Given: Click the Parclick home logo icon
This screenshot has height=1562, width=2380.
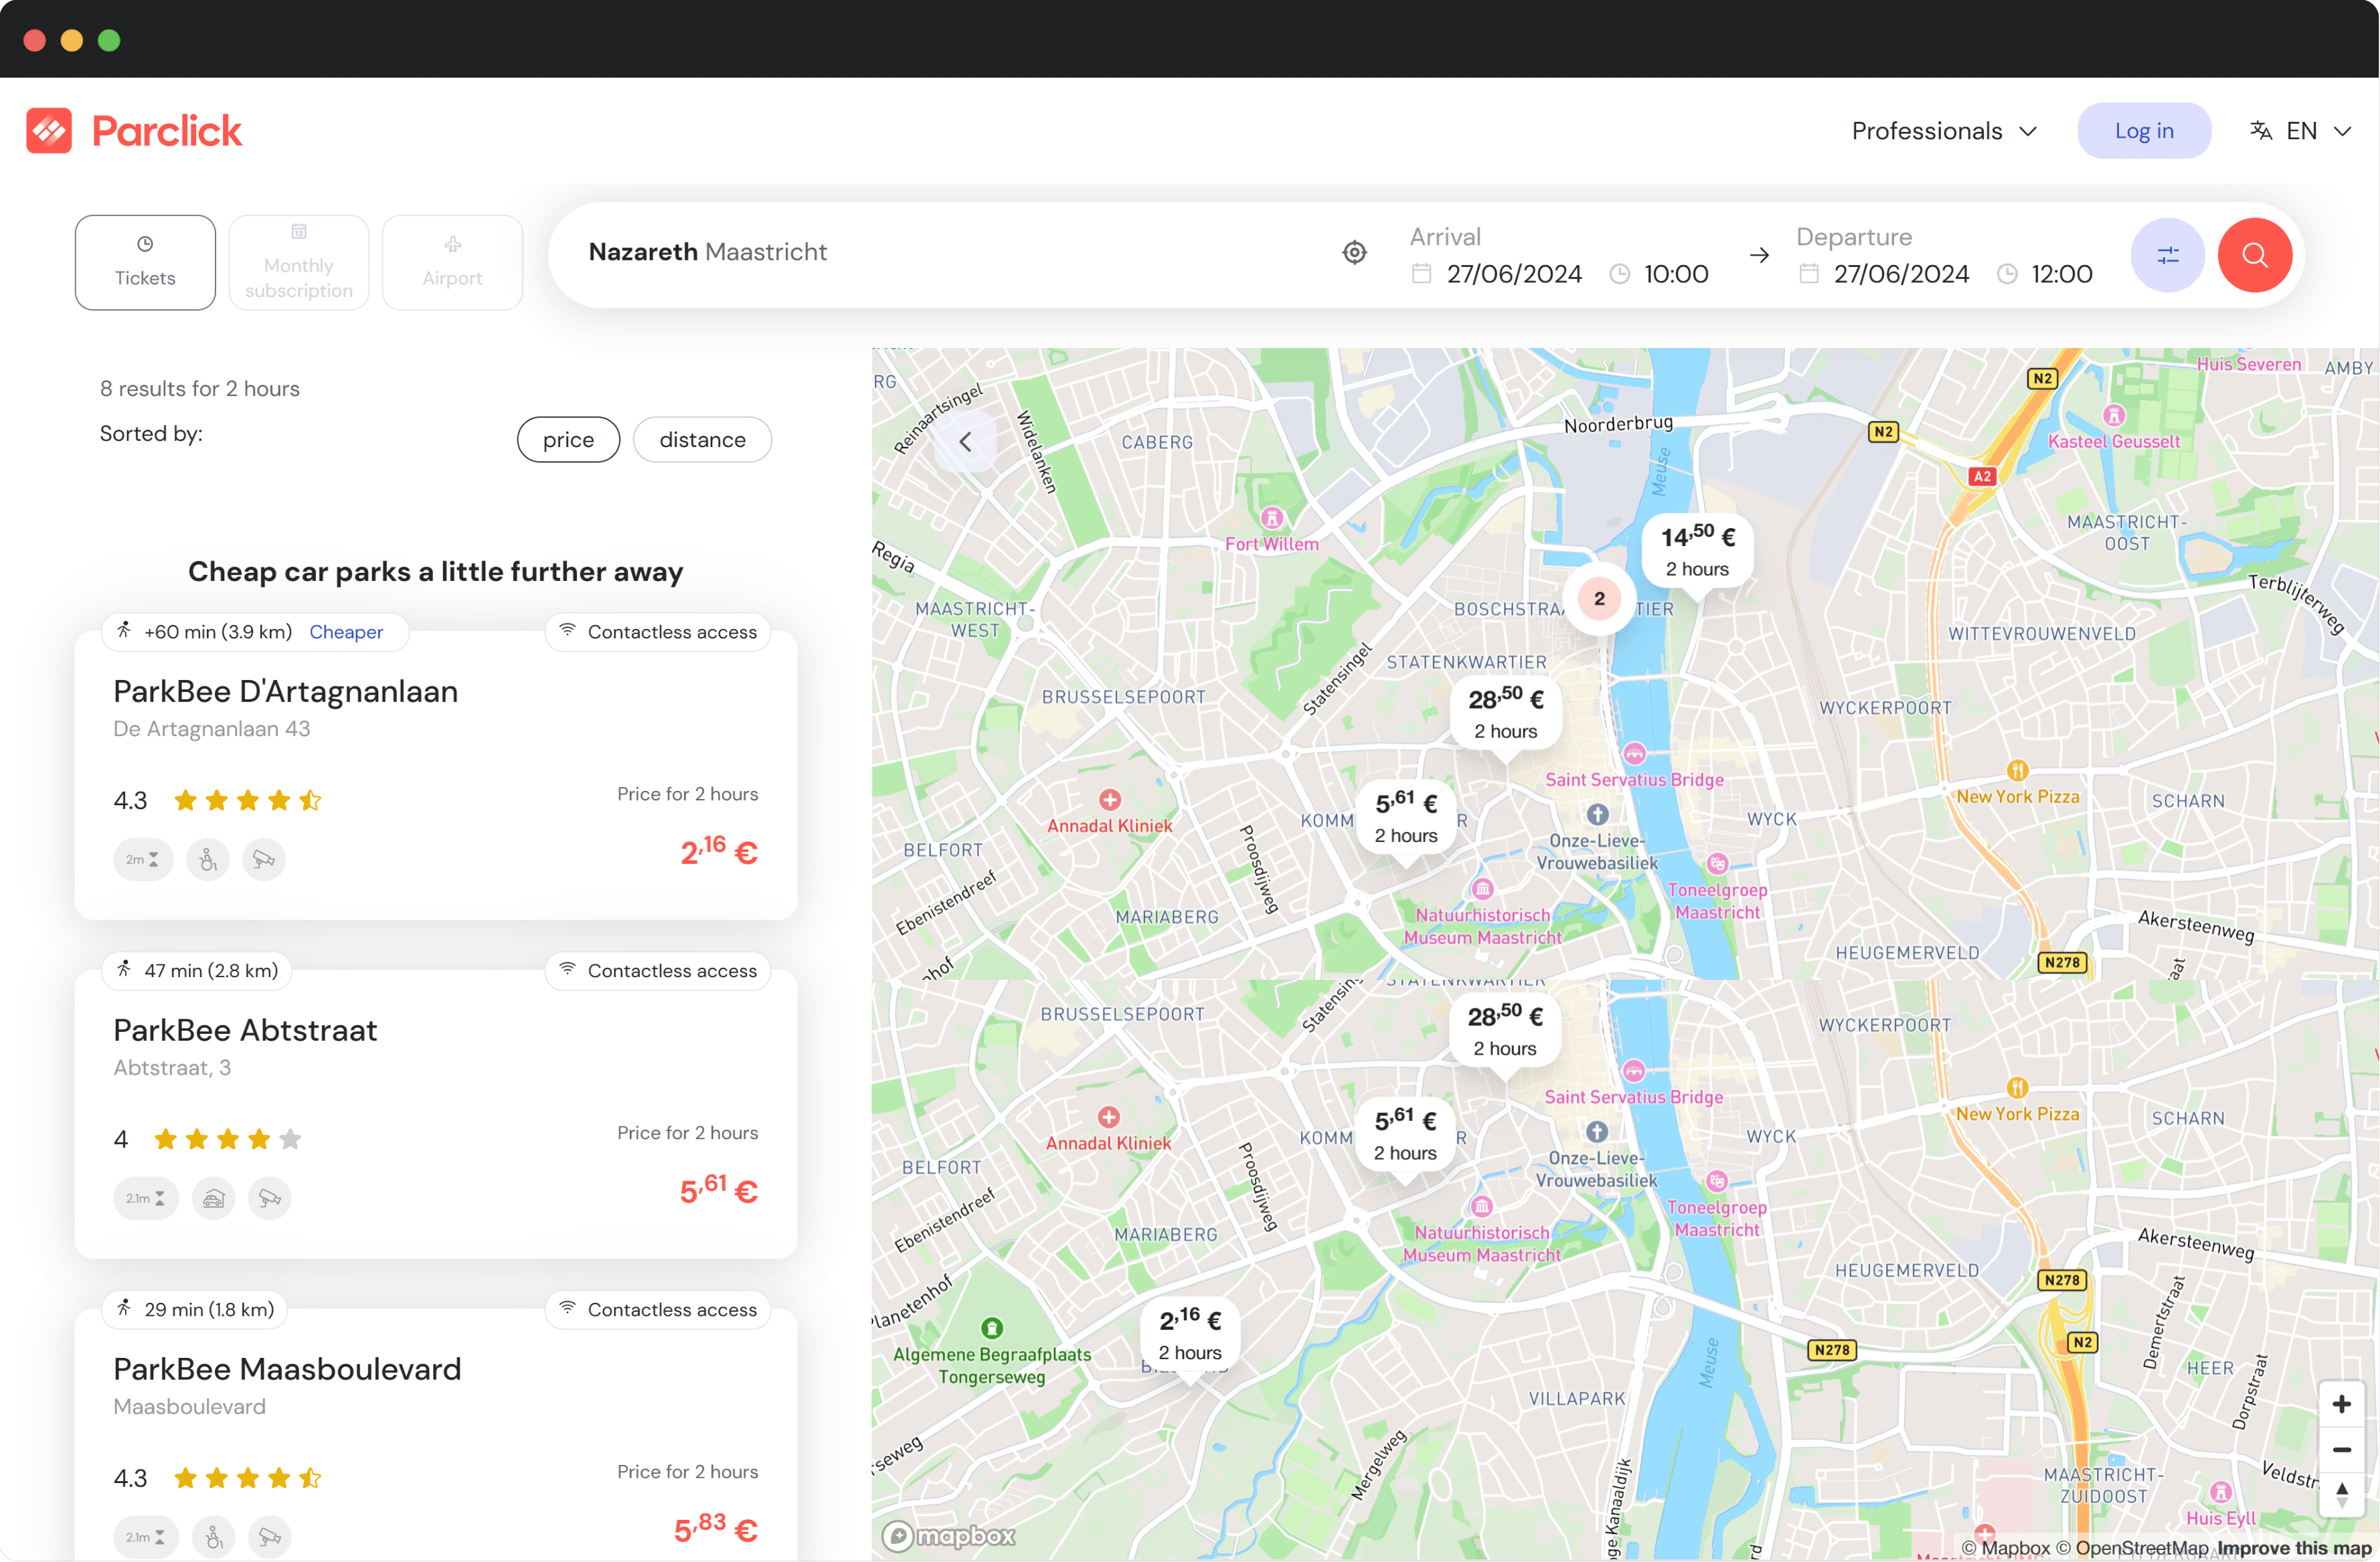Looking at the screenshot, I should (x=49, y=129).
